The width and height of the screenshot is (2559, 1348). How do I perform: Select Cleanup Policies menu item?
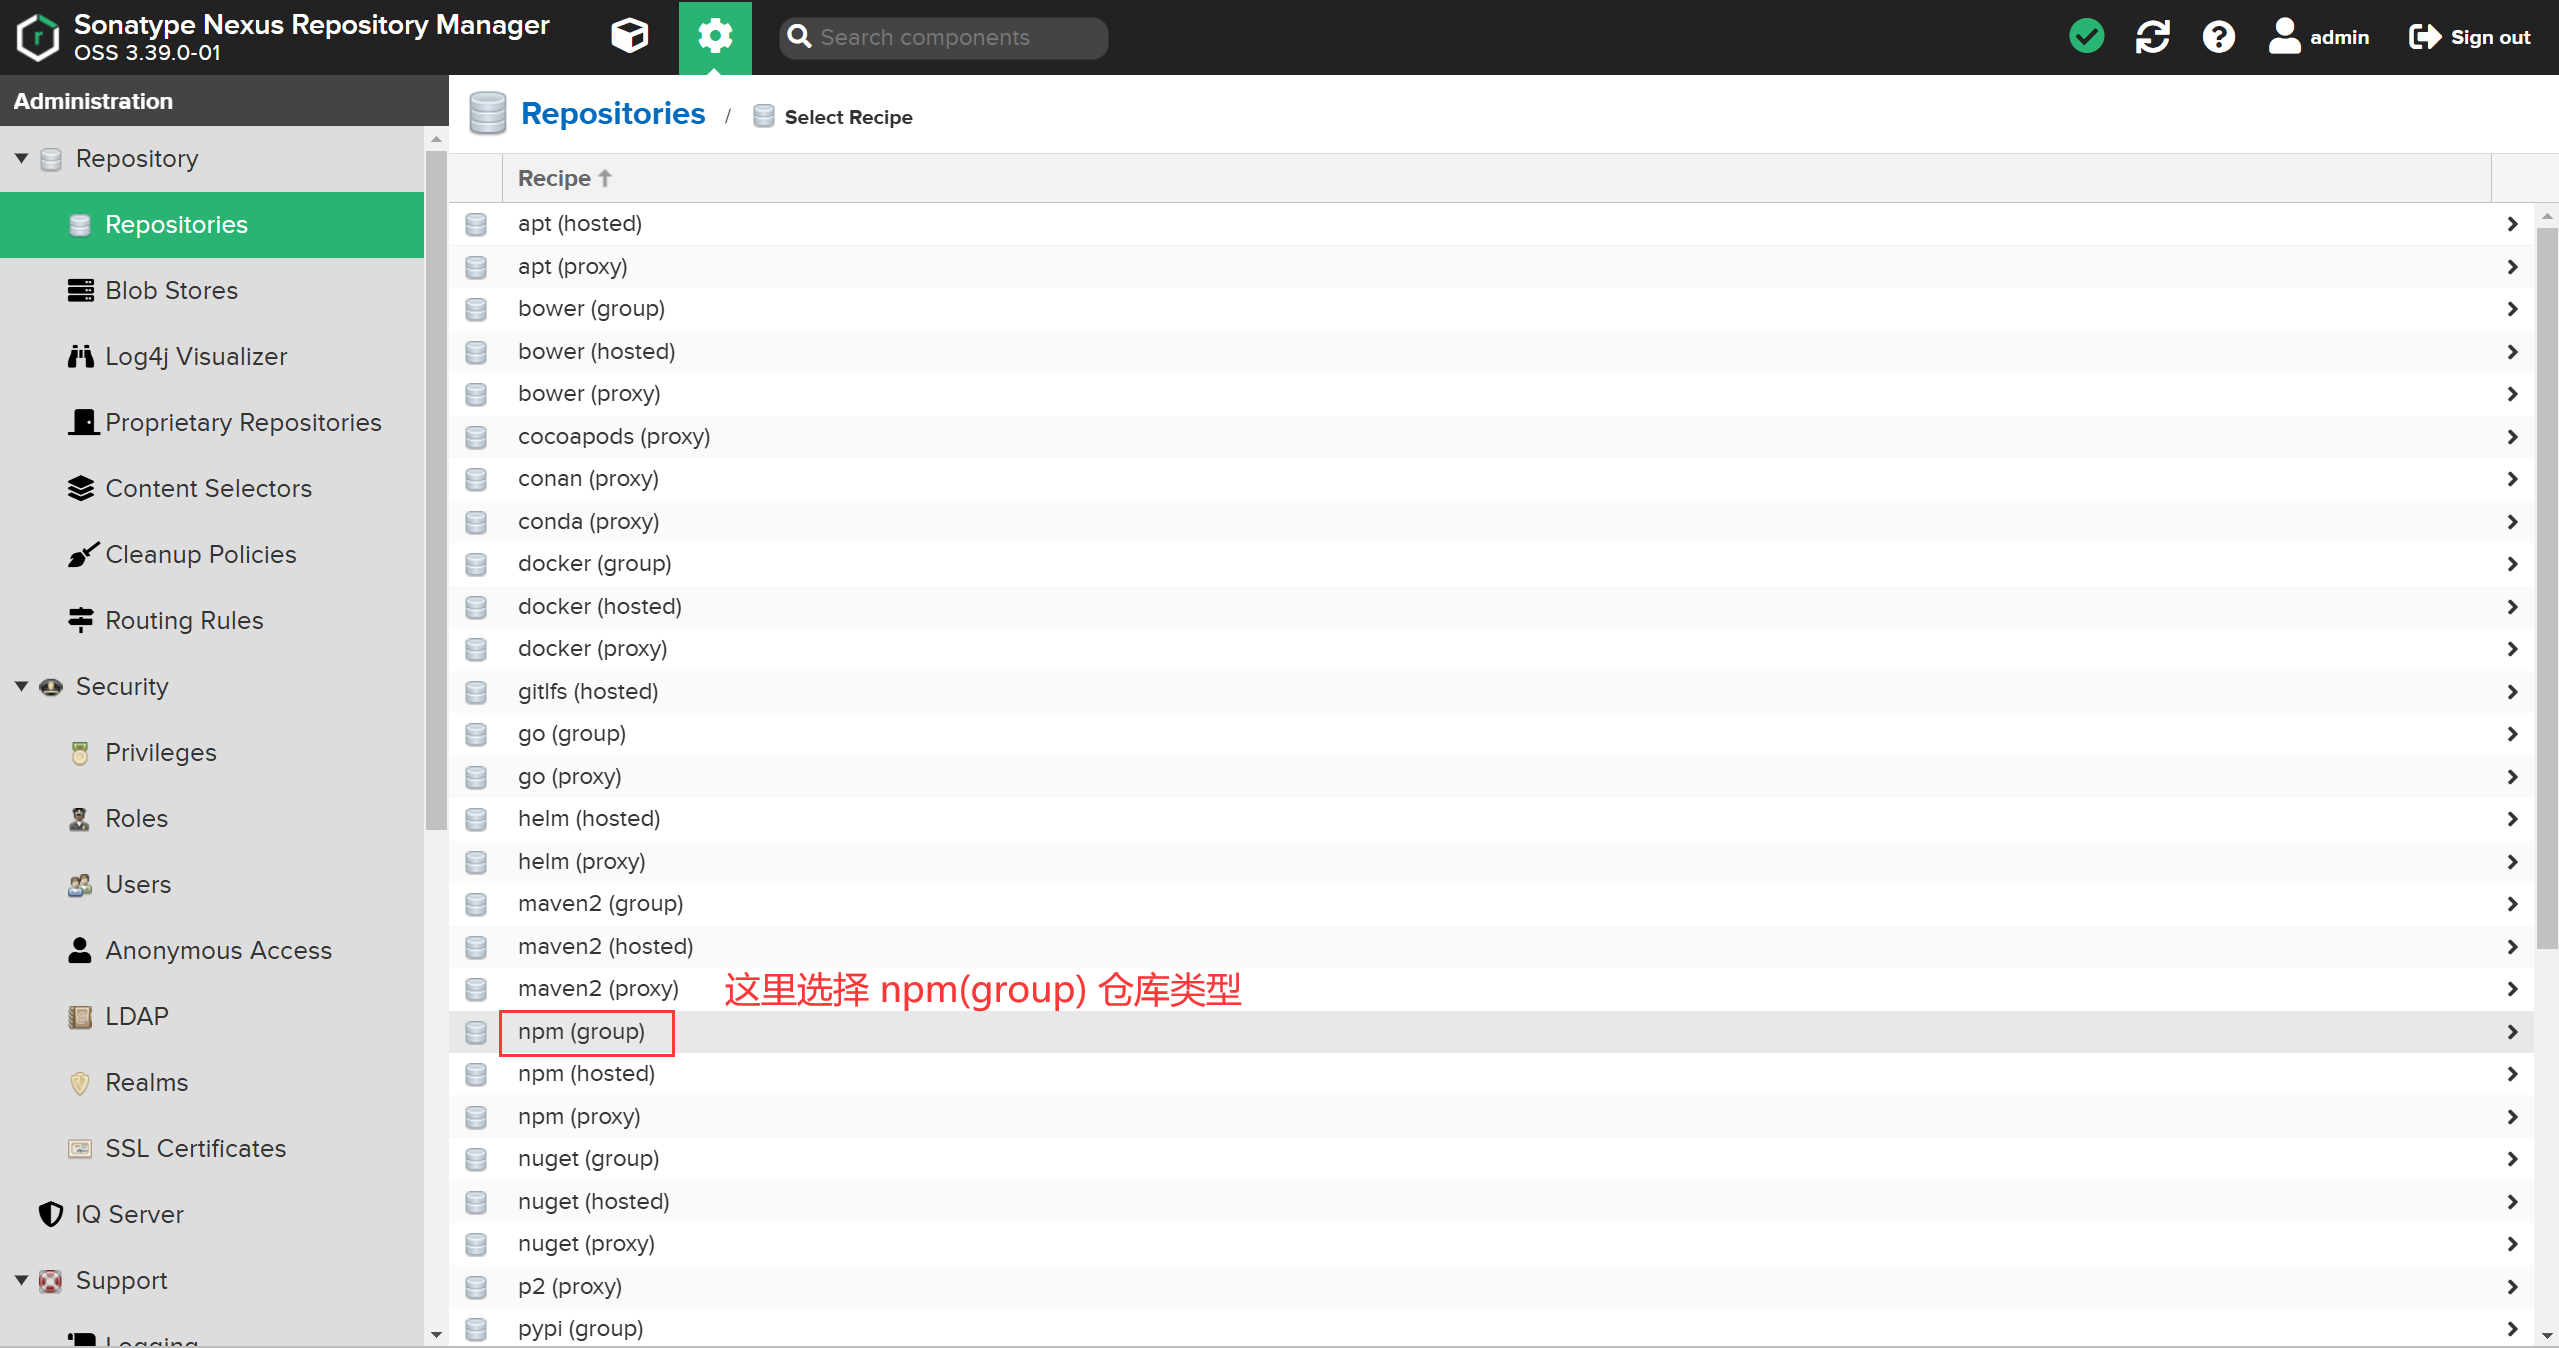(x=200, y=554)
